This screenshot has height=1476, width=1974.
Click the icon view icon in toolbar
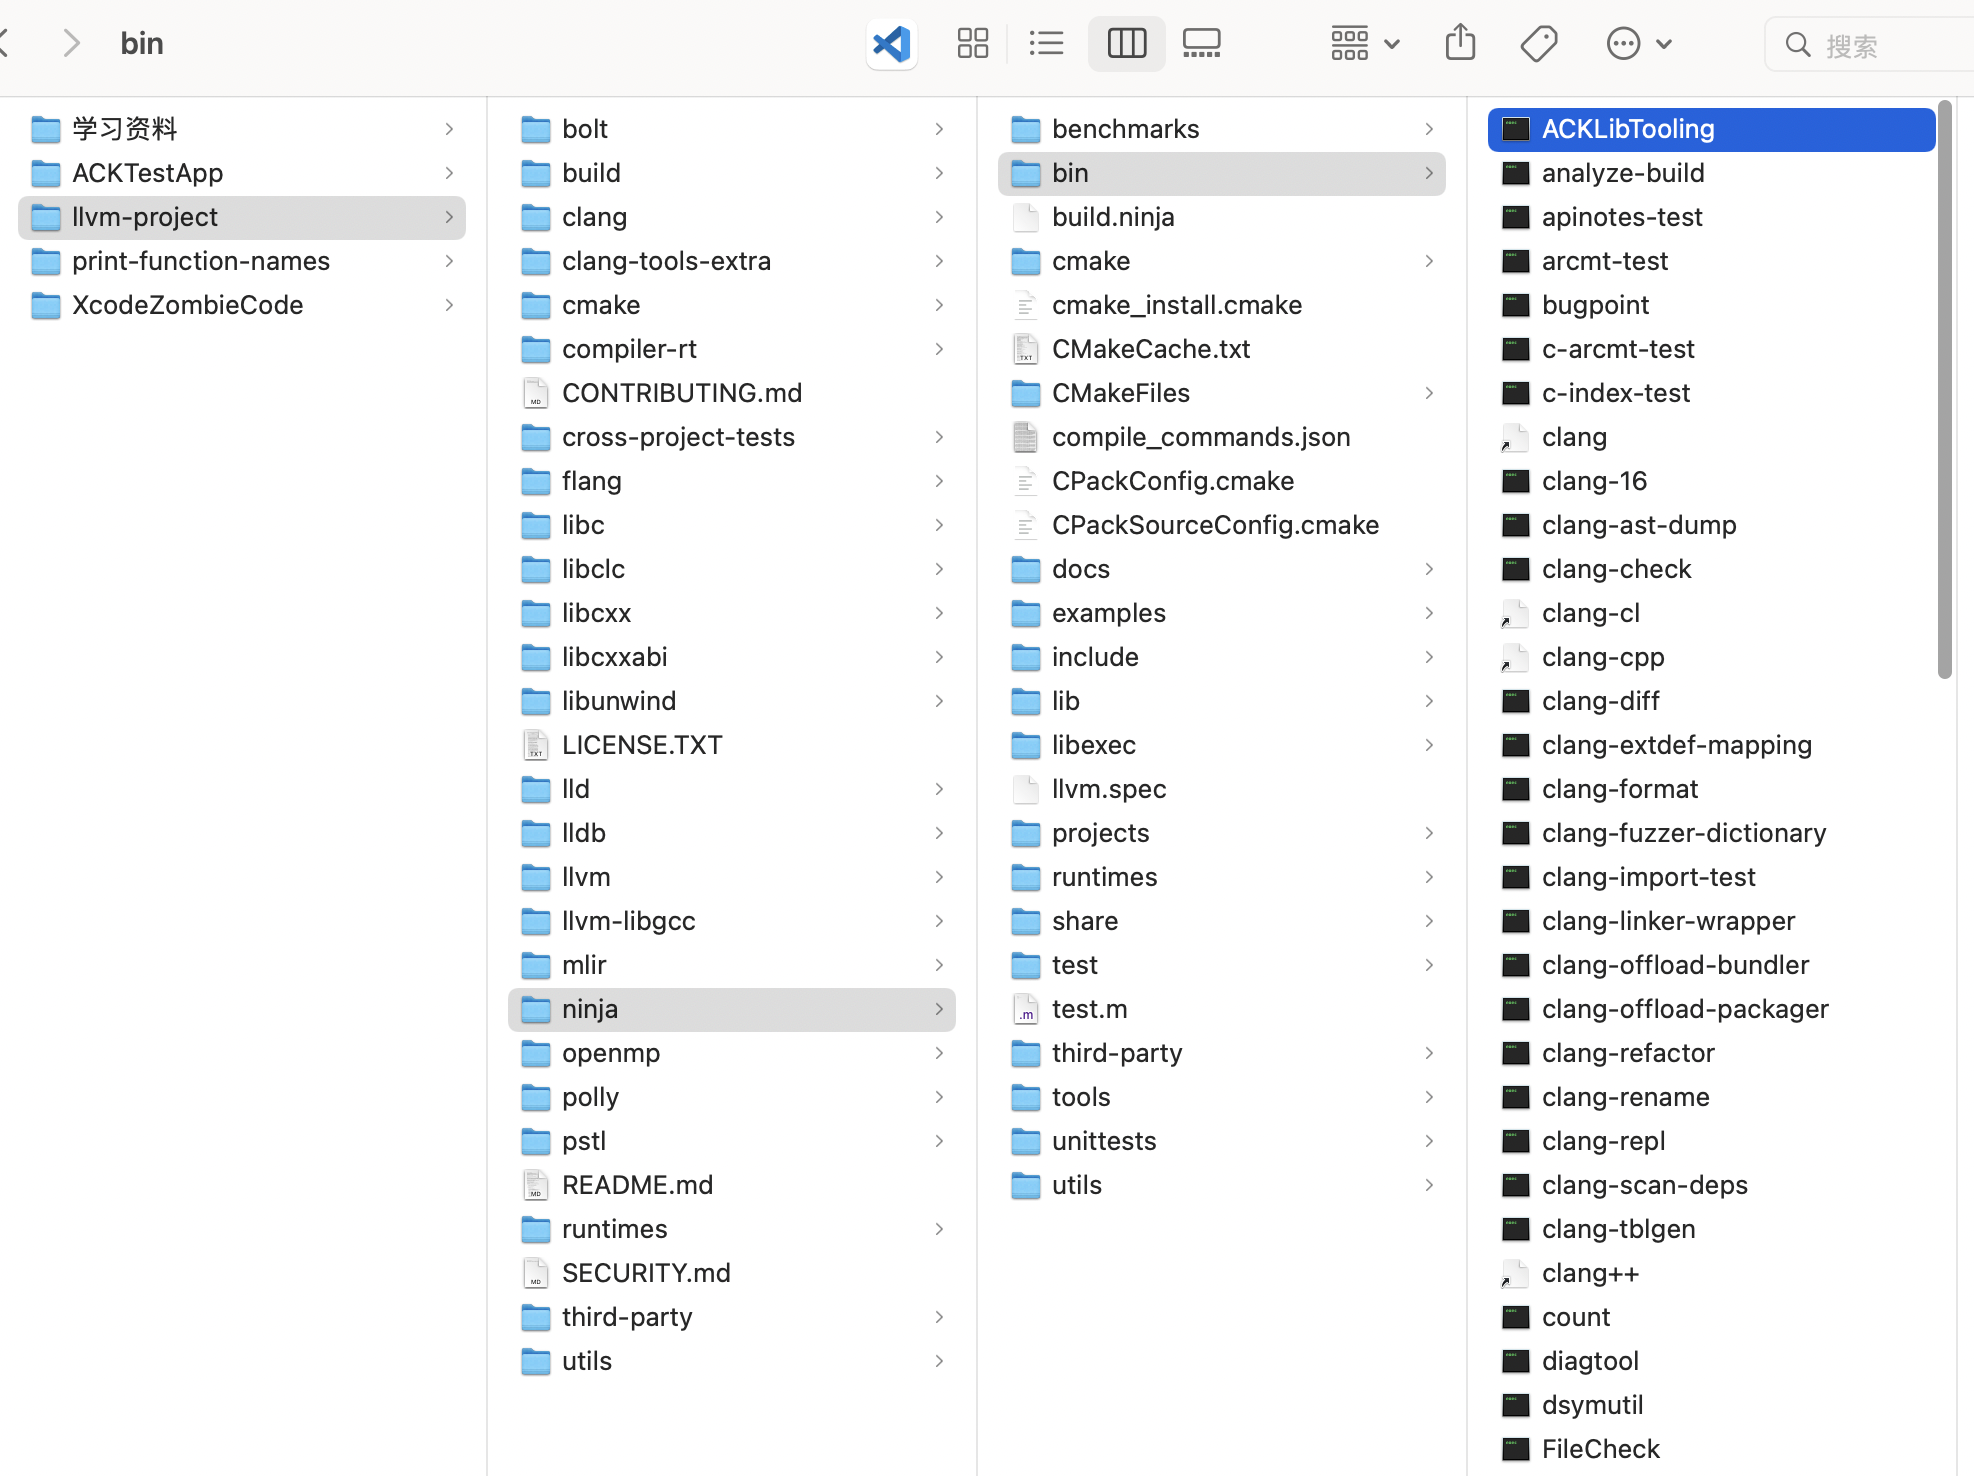(x=972, y=42)
